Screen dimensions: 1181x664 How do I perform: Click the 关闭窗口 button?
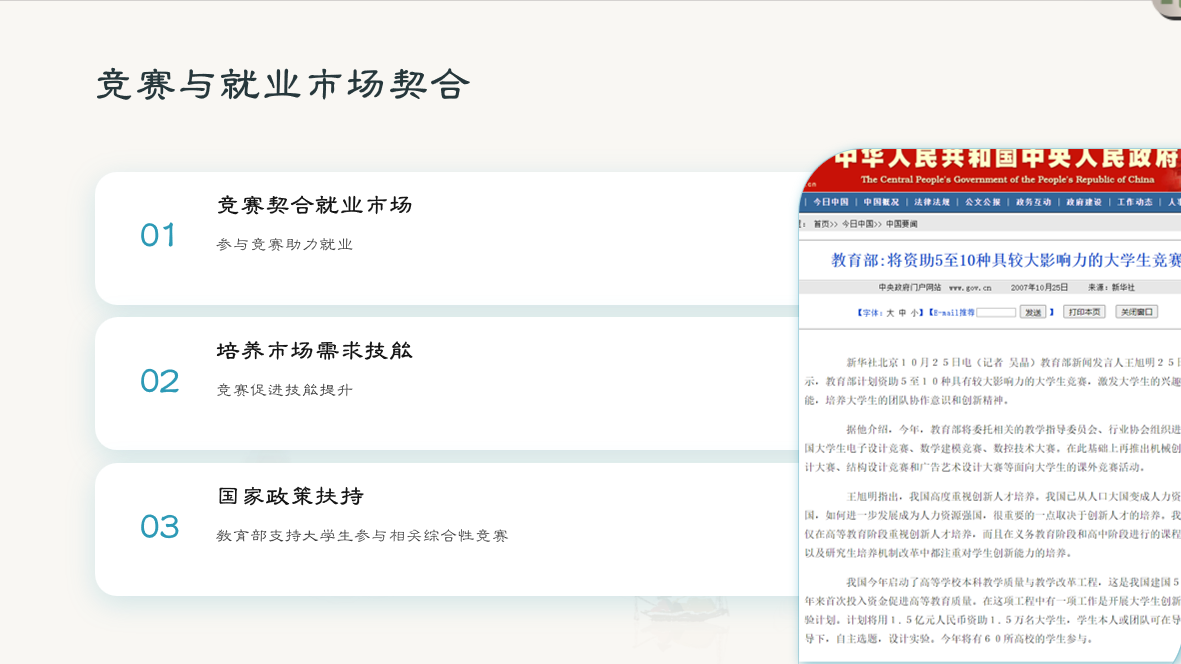(x=1136, y=312)
